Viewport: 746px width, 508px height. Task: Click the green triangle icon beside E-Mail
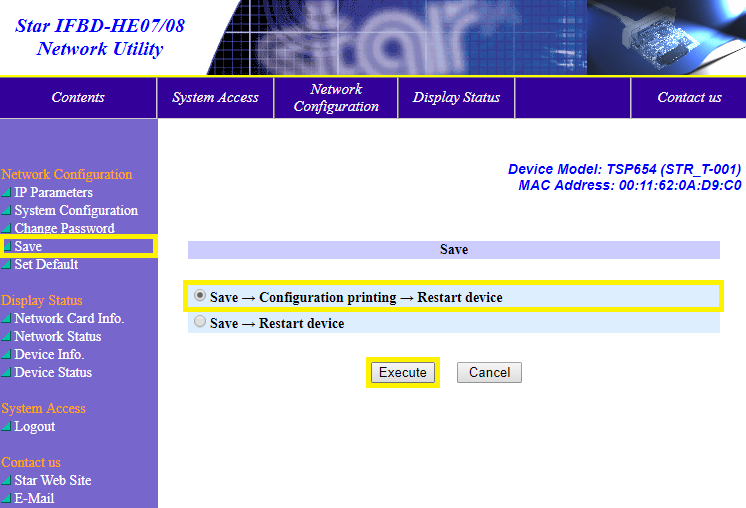pyautogui.click(x=6, y=498)
